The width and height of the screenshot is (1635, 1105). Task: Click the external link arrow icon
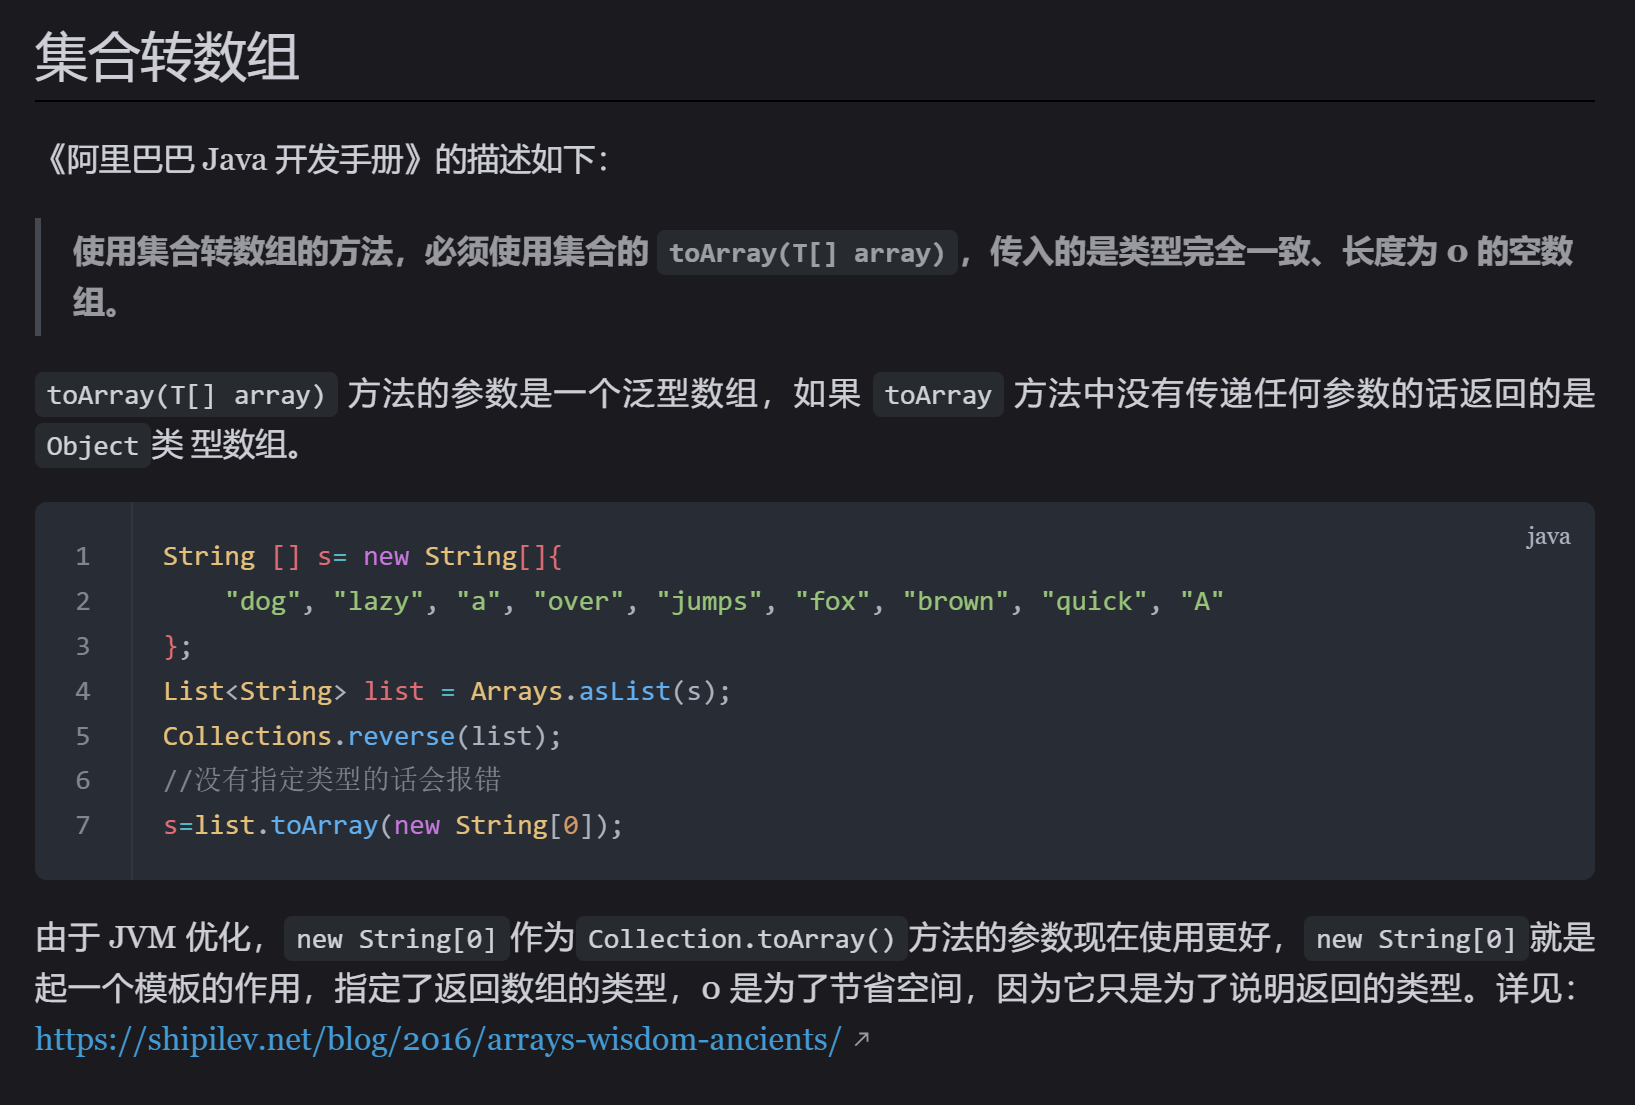862,1040
